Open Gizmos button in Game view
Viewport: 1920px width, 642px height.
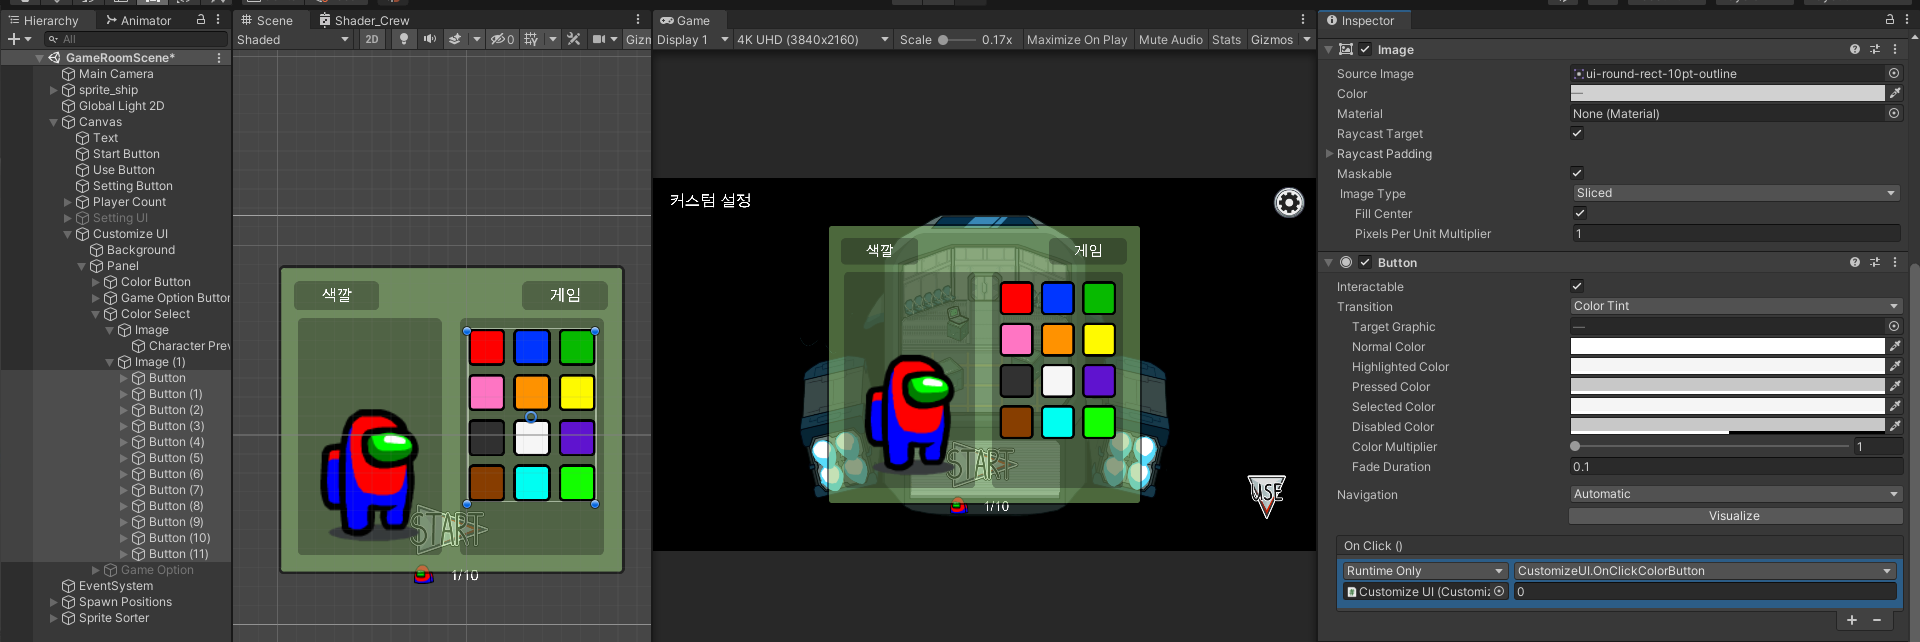[x=1272, y=39]
